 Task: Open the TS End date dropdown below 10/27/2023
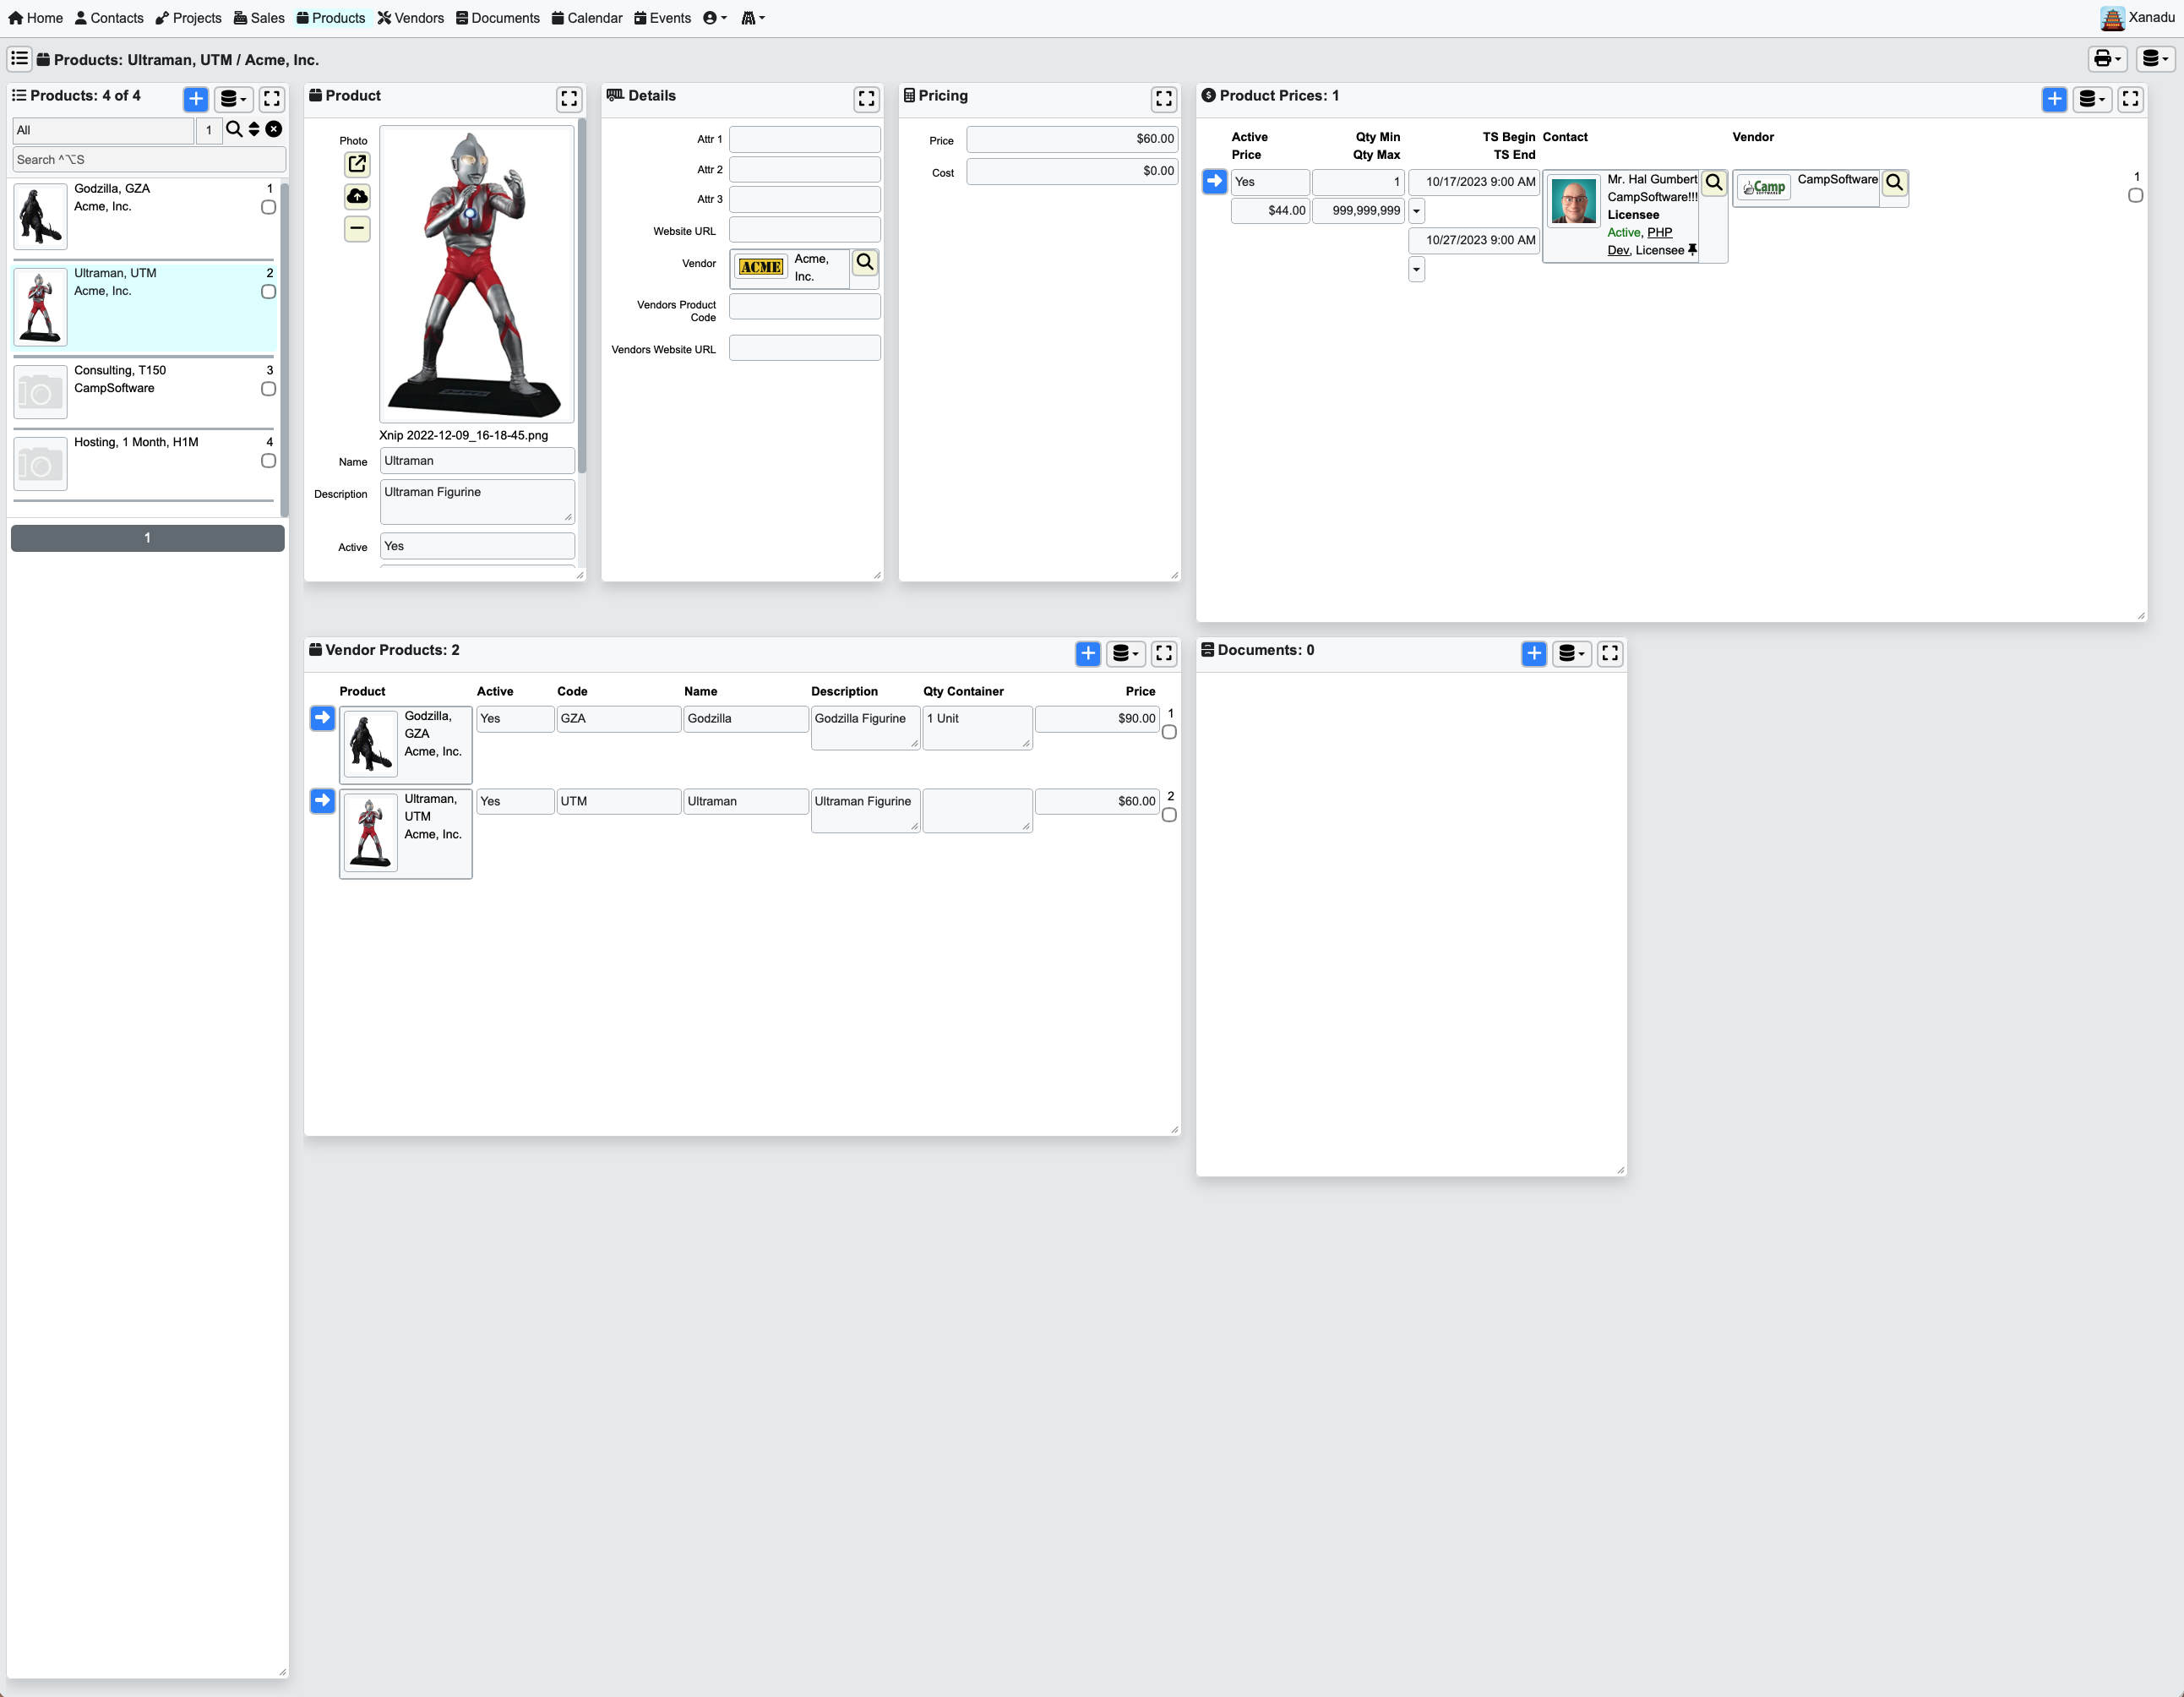[1416, 269]
